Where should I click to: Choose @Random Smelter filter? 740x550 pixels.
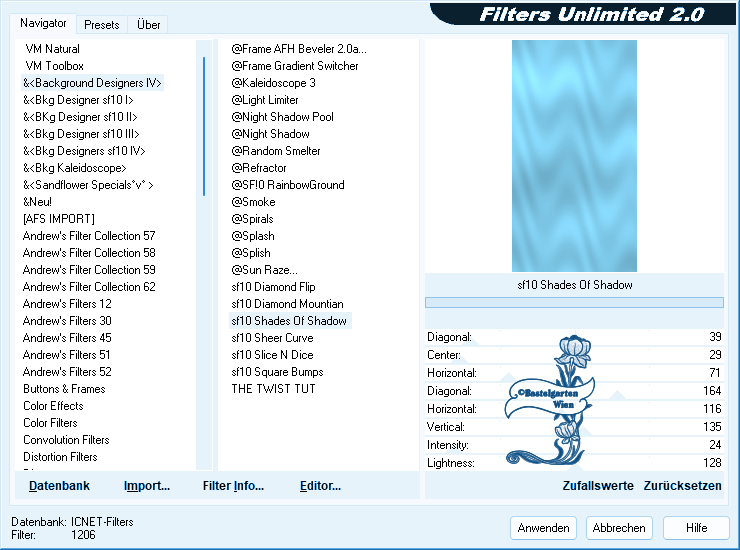[276, 151]
